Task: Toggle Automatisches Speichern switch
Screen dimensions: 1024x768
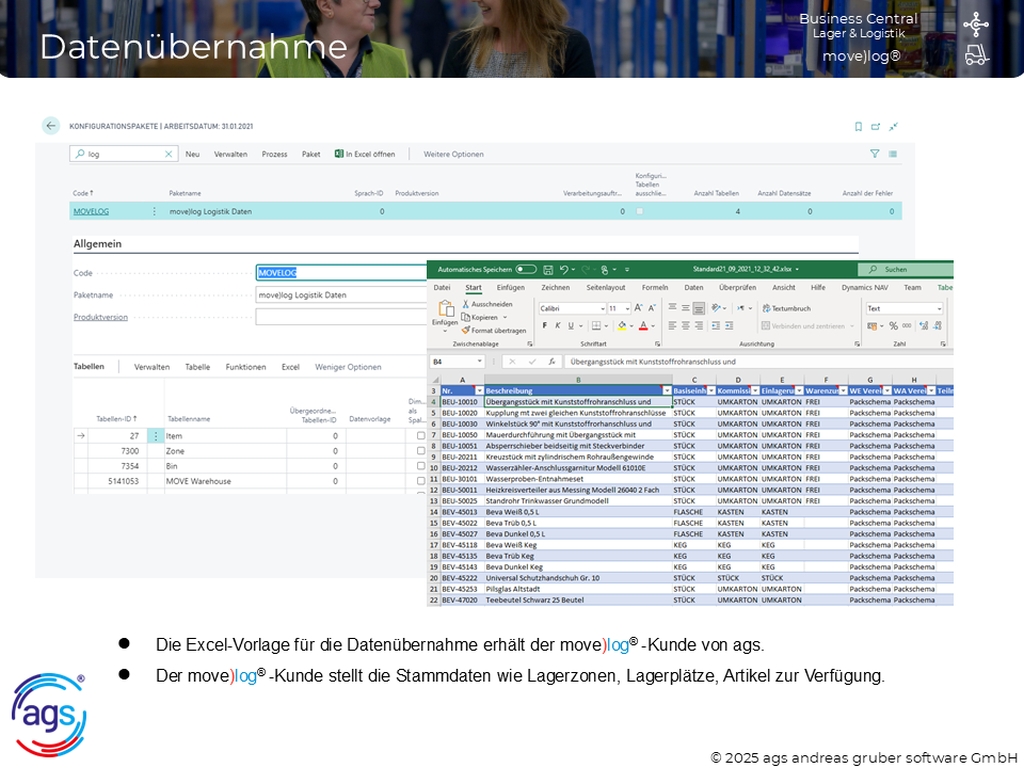Action: [x=525, y=269]
